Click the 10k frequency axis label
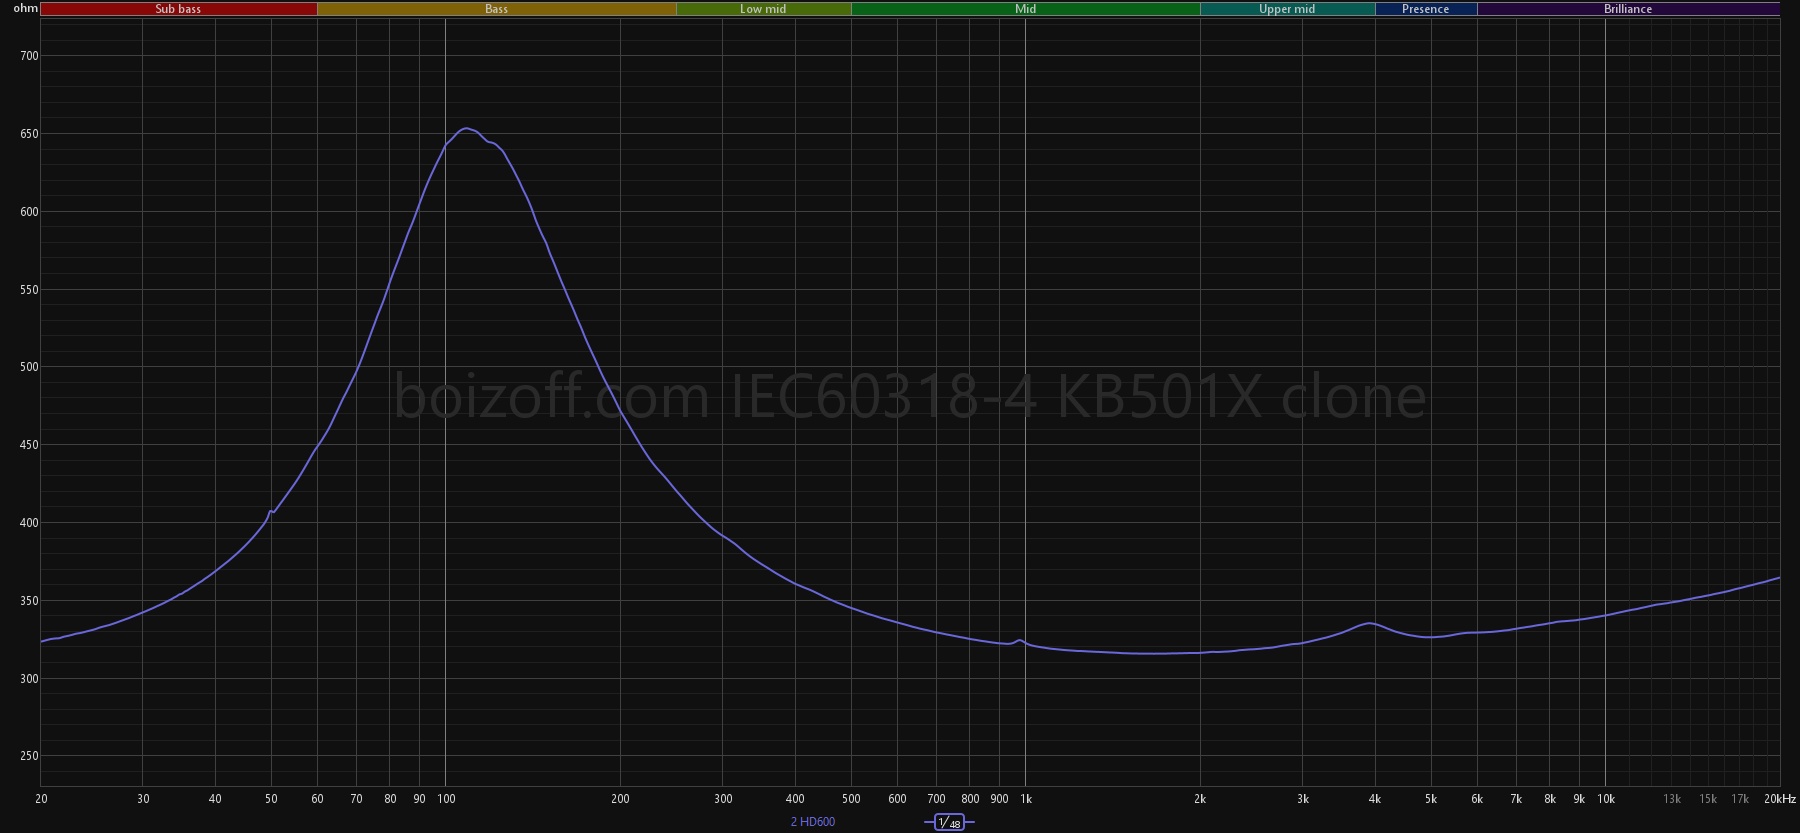 (x=1605, y=799)
